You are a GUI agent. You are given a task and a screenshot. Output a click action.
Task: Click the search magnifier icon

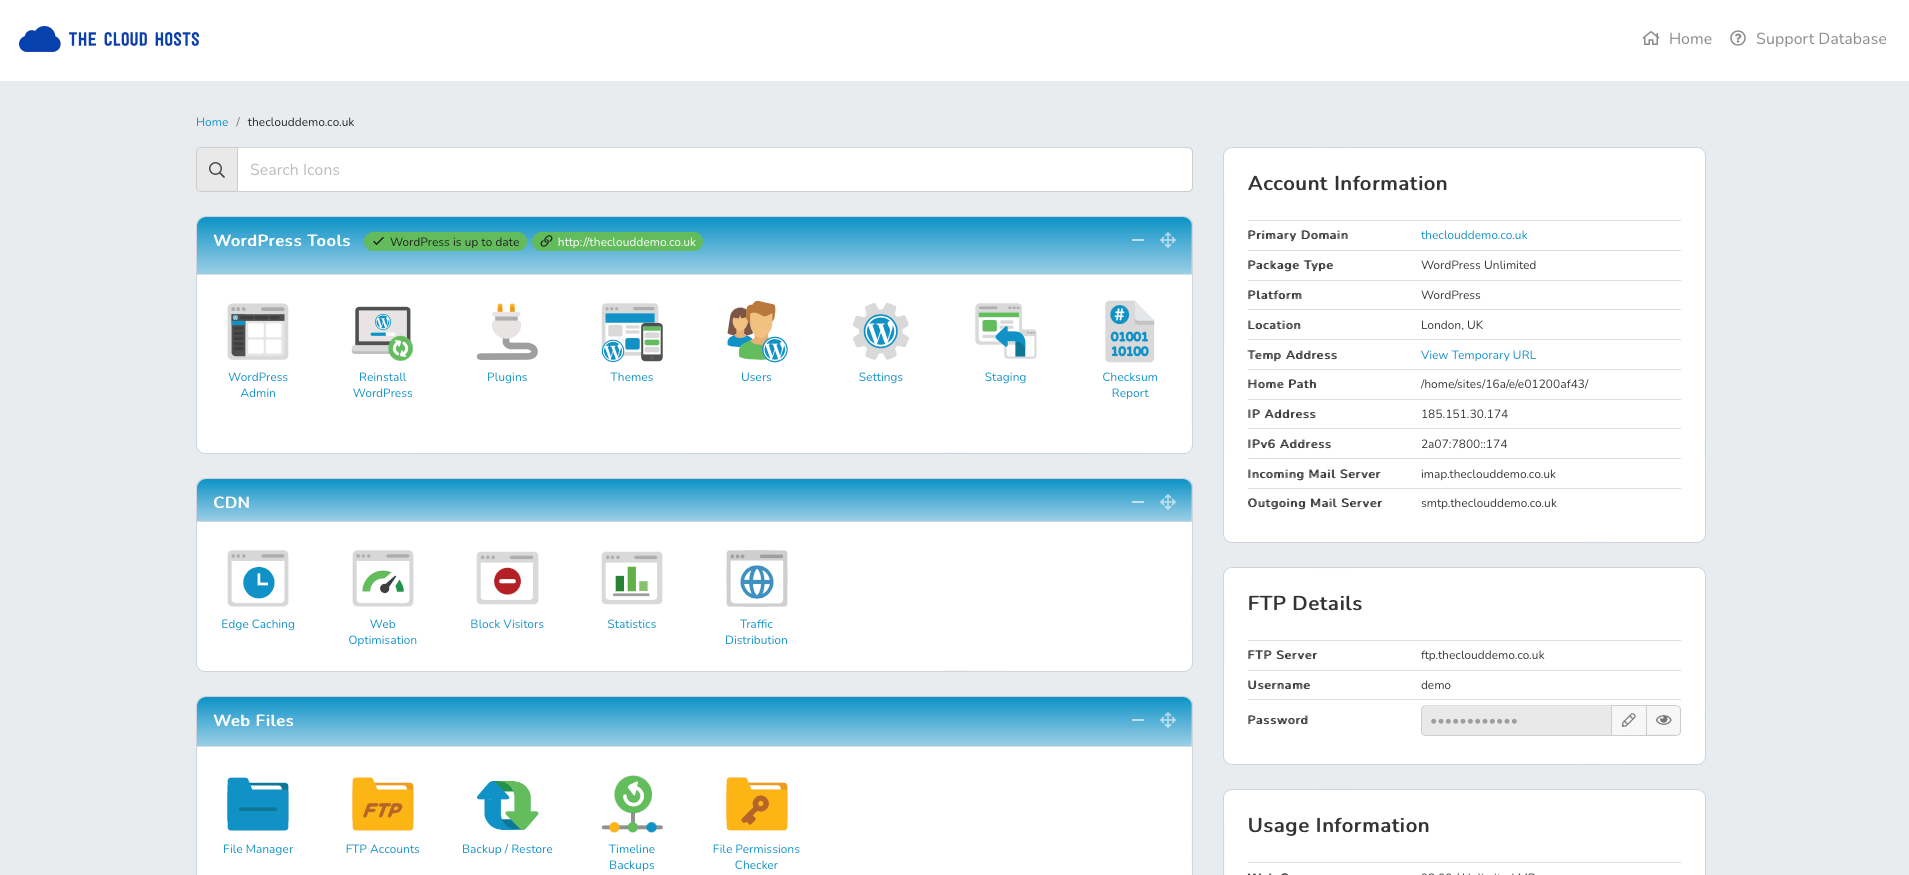(x=217, y=170)
